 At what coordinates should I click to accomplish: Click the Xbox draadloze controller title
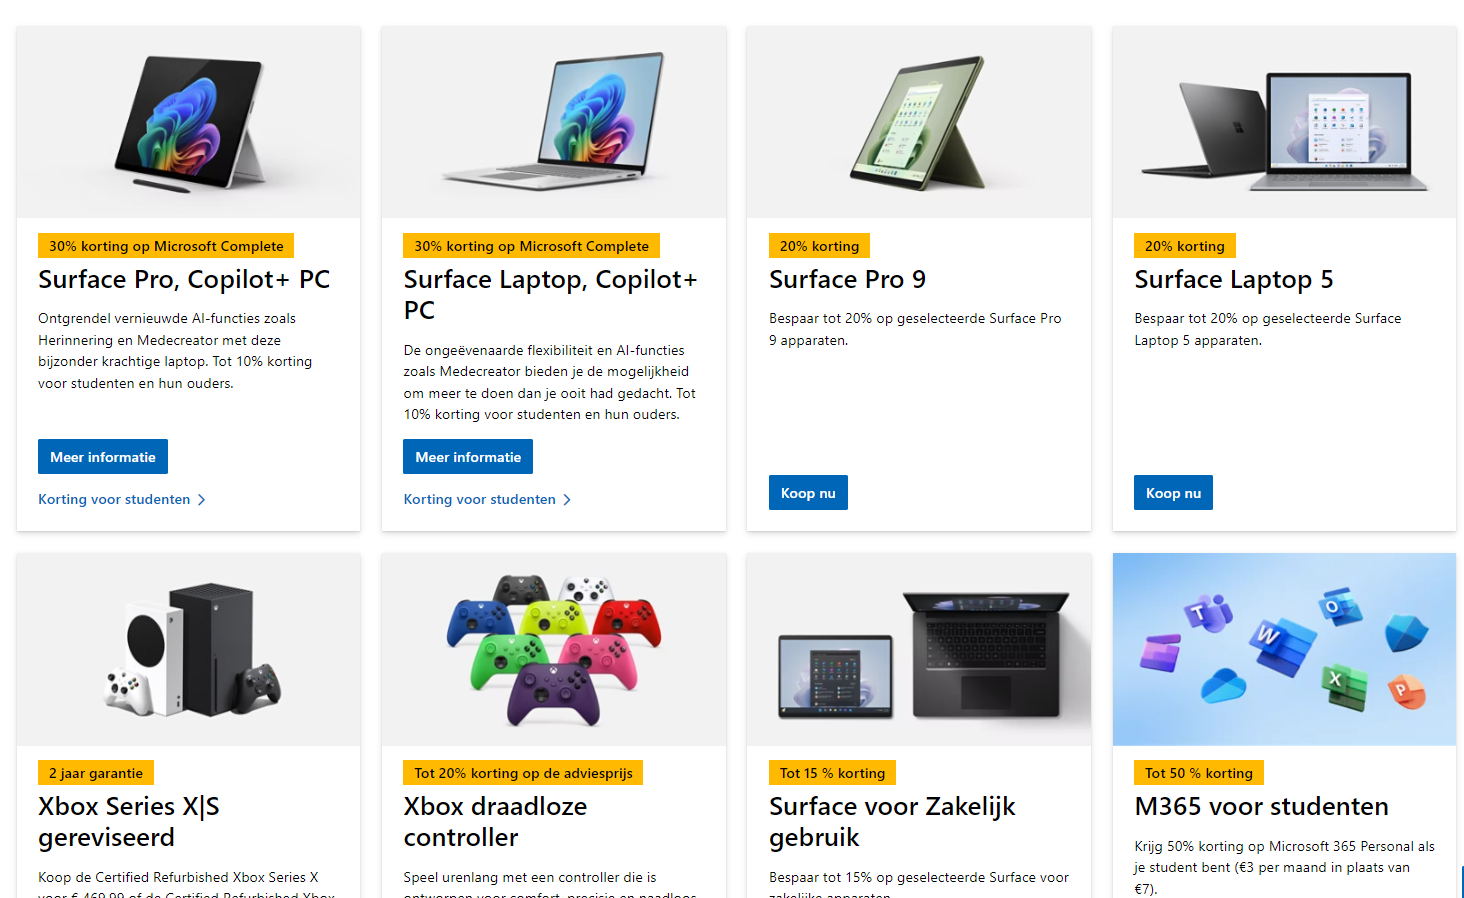click(495, 822)
